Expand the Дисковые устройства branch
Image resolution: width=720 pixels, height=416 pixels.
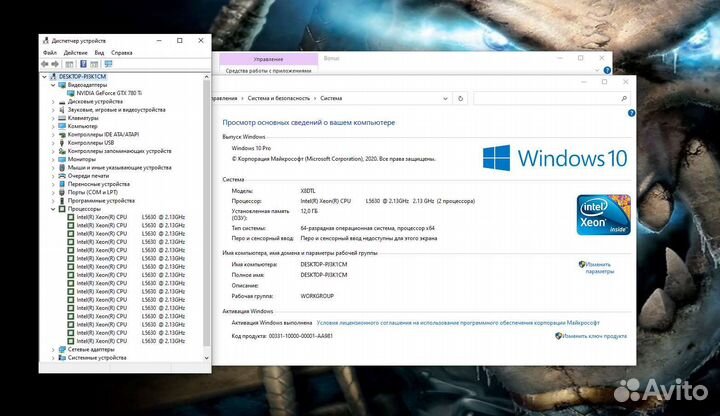tap(53, 101)
